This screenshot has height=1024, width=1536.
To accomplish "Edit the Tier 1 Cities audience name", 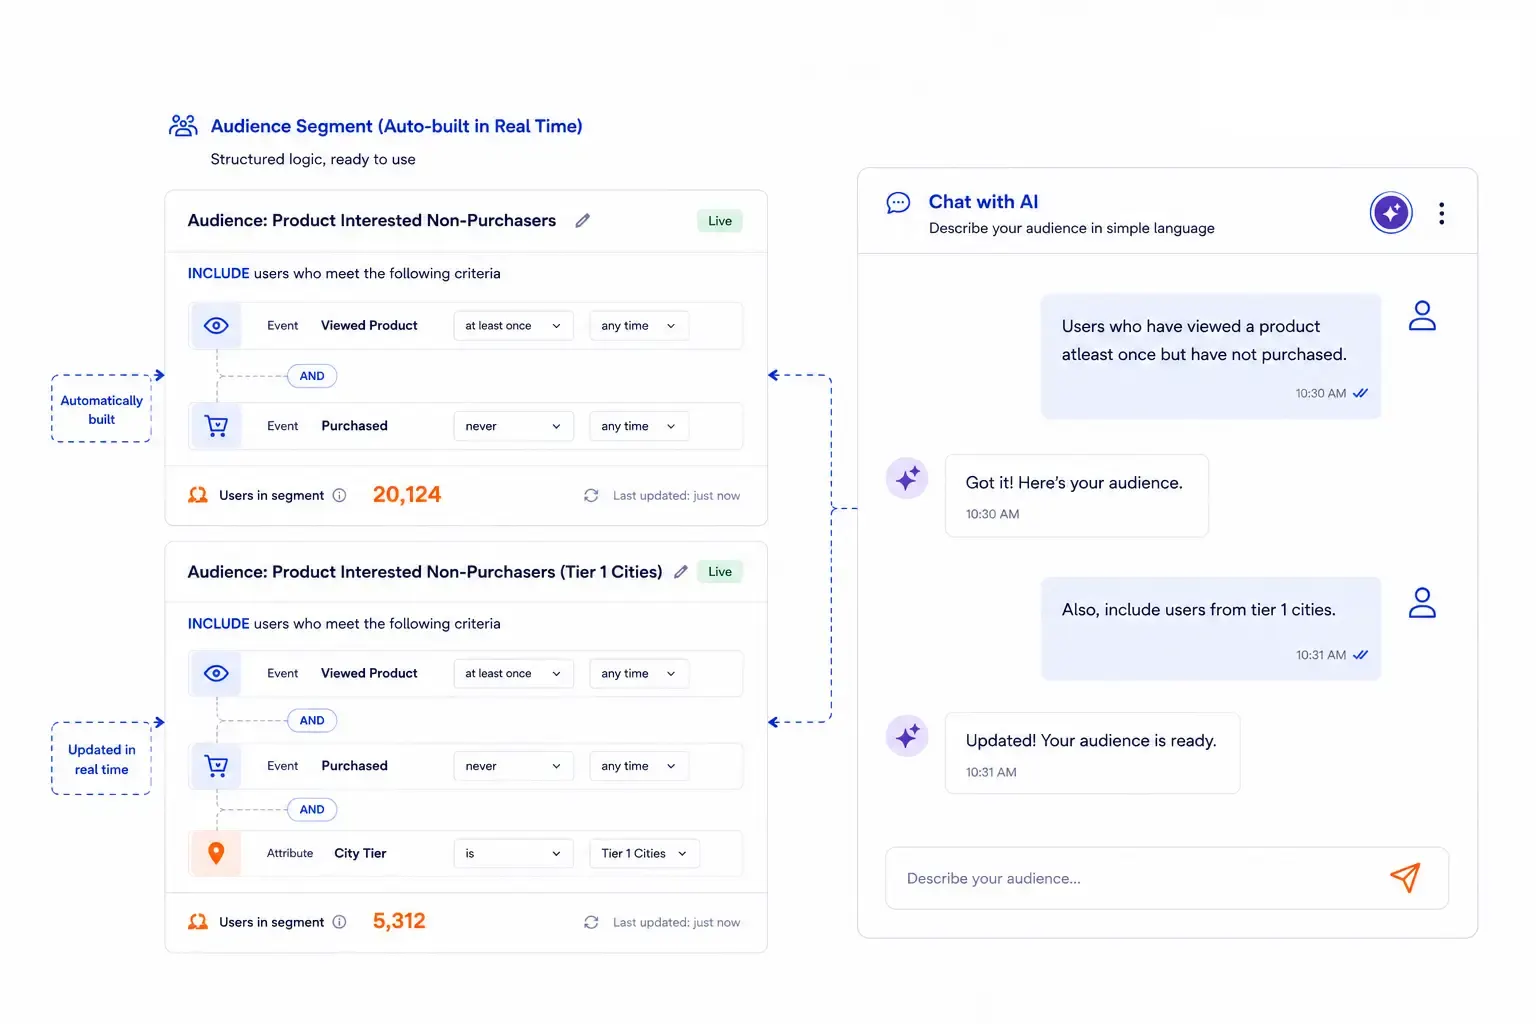I will (681, 572).
